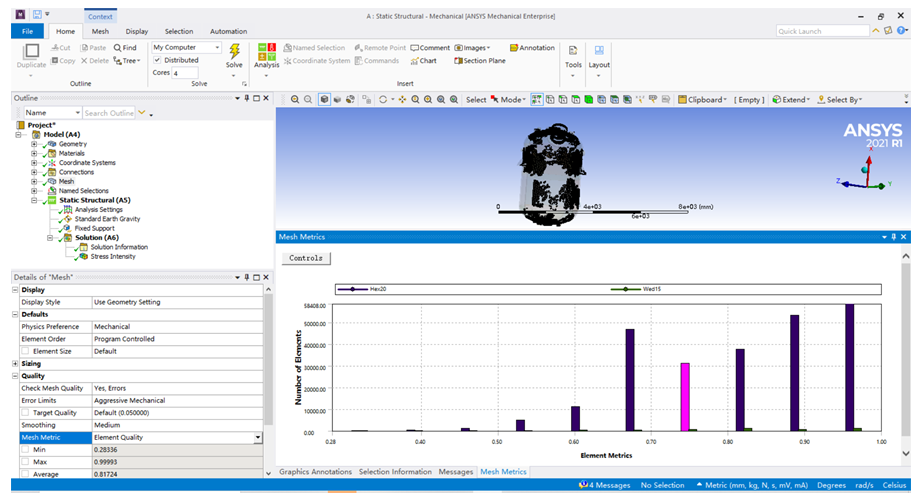Expand the Sizing section in Details
The height and width of the screenshot is (500, 916).
point(15,363)
